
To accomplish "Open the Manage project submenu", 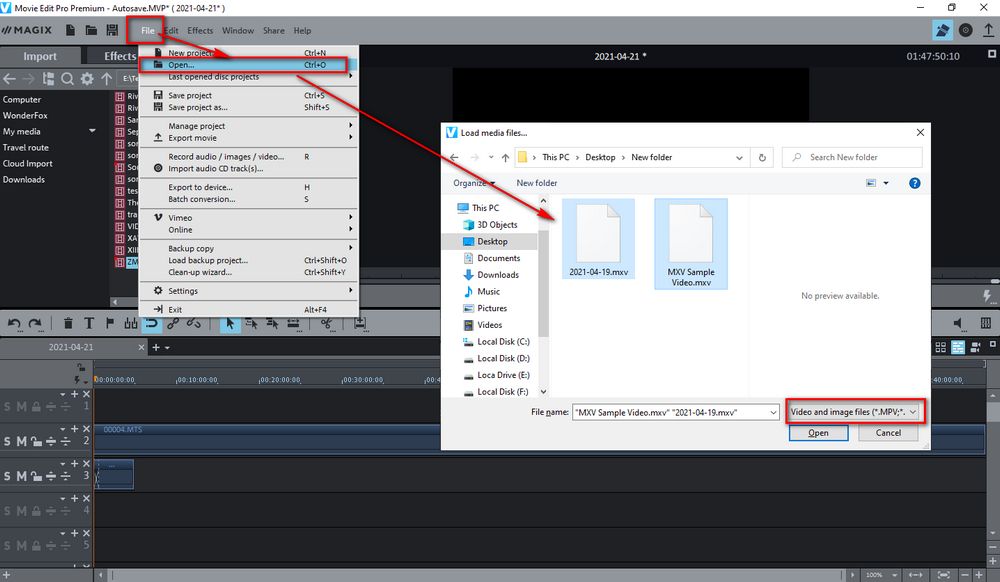I will [248, 126].
